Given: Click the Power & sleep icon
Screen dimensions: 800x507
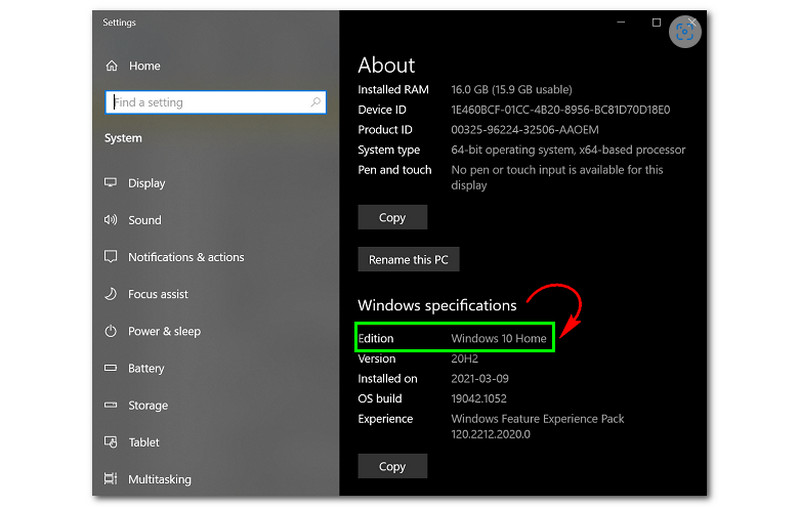Looking at the screenshot, I should (x=111, y=331).
